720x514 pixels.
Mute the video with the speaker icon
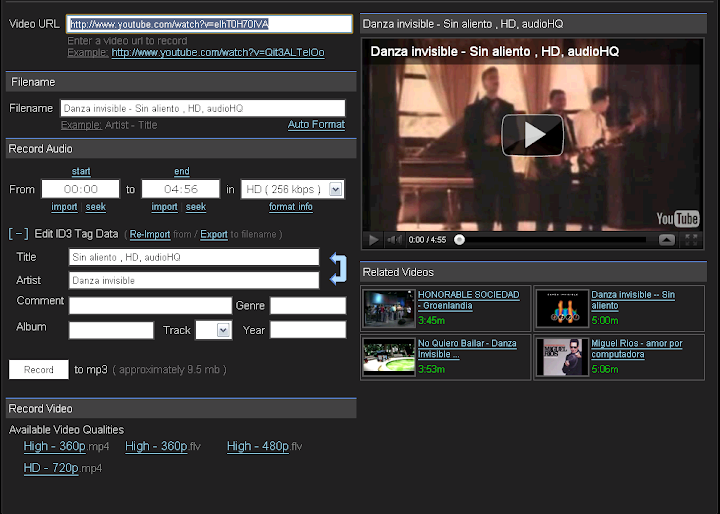click(394, 240)
